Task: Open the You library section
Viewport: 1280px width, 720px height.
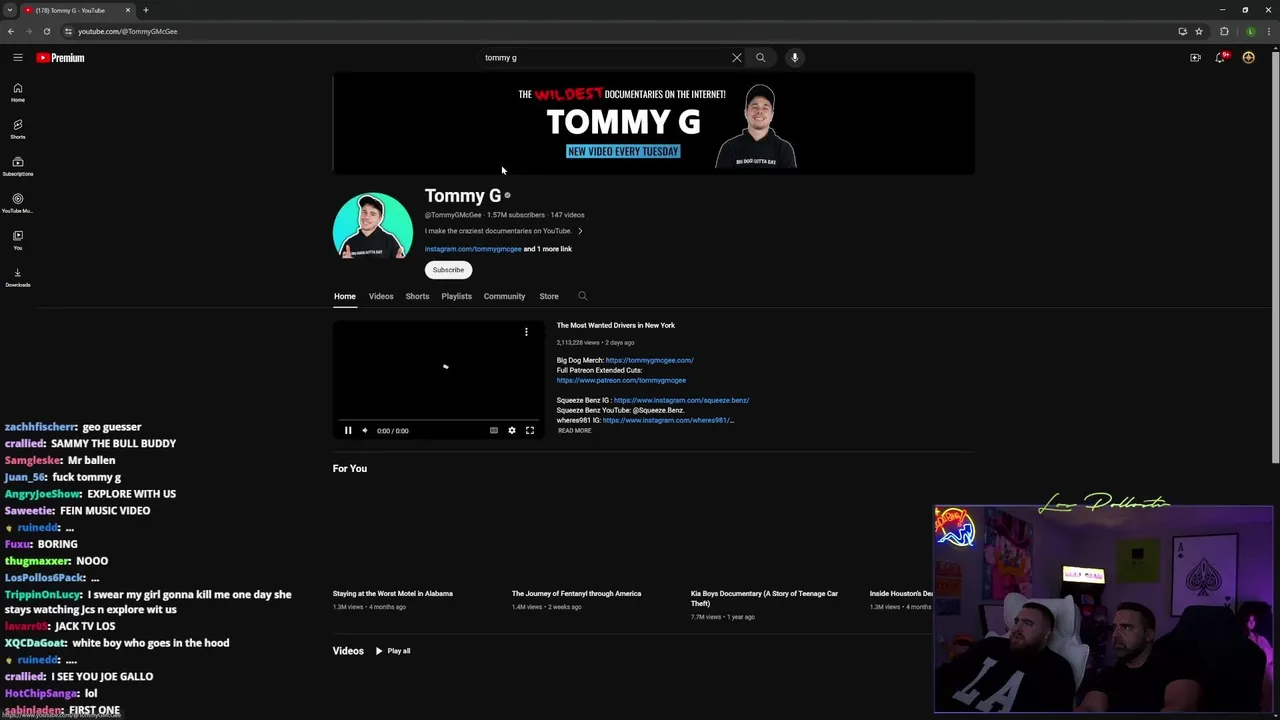Action: coord(18,240)
